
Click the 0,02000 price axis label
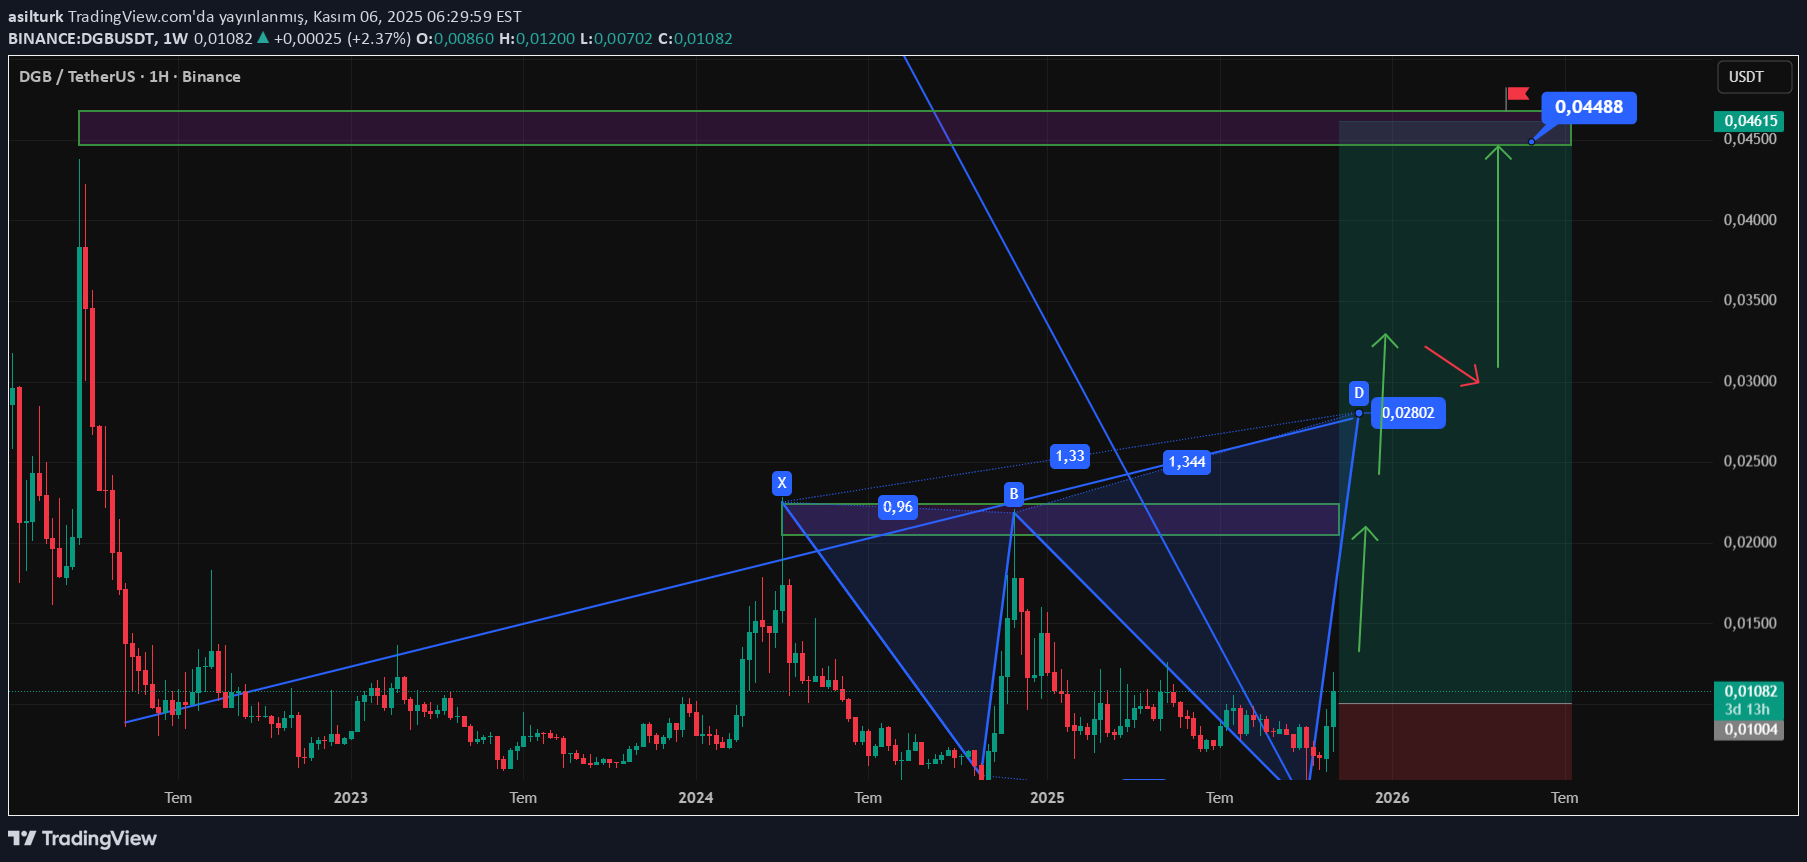click(1750, 542)
